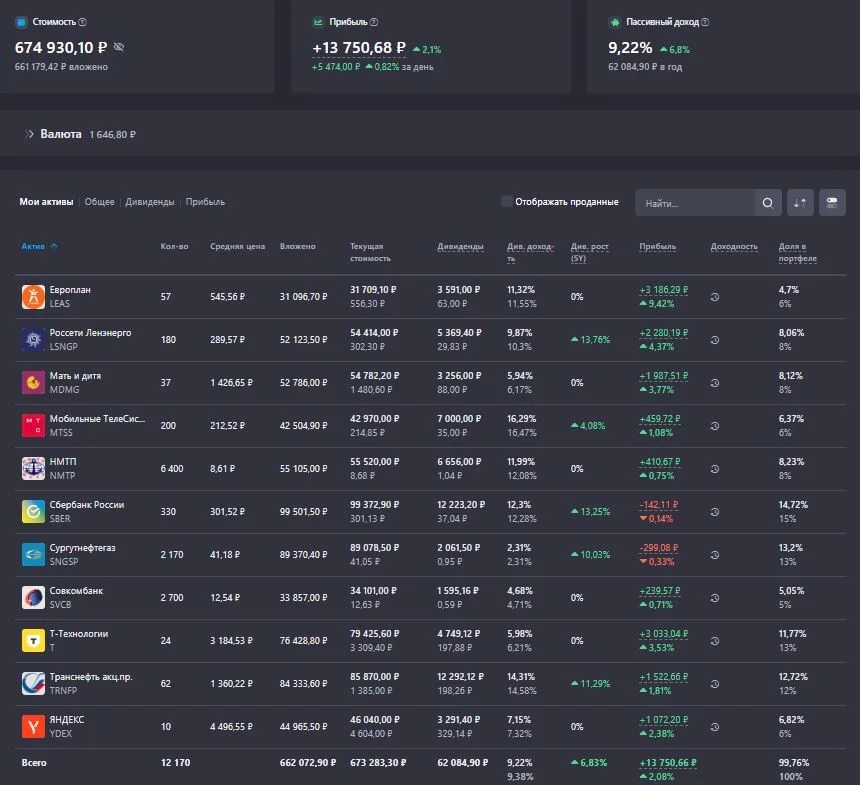Click current value 99 372,90 ₽ cell
Screen dimensions: 860x785
375,505
